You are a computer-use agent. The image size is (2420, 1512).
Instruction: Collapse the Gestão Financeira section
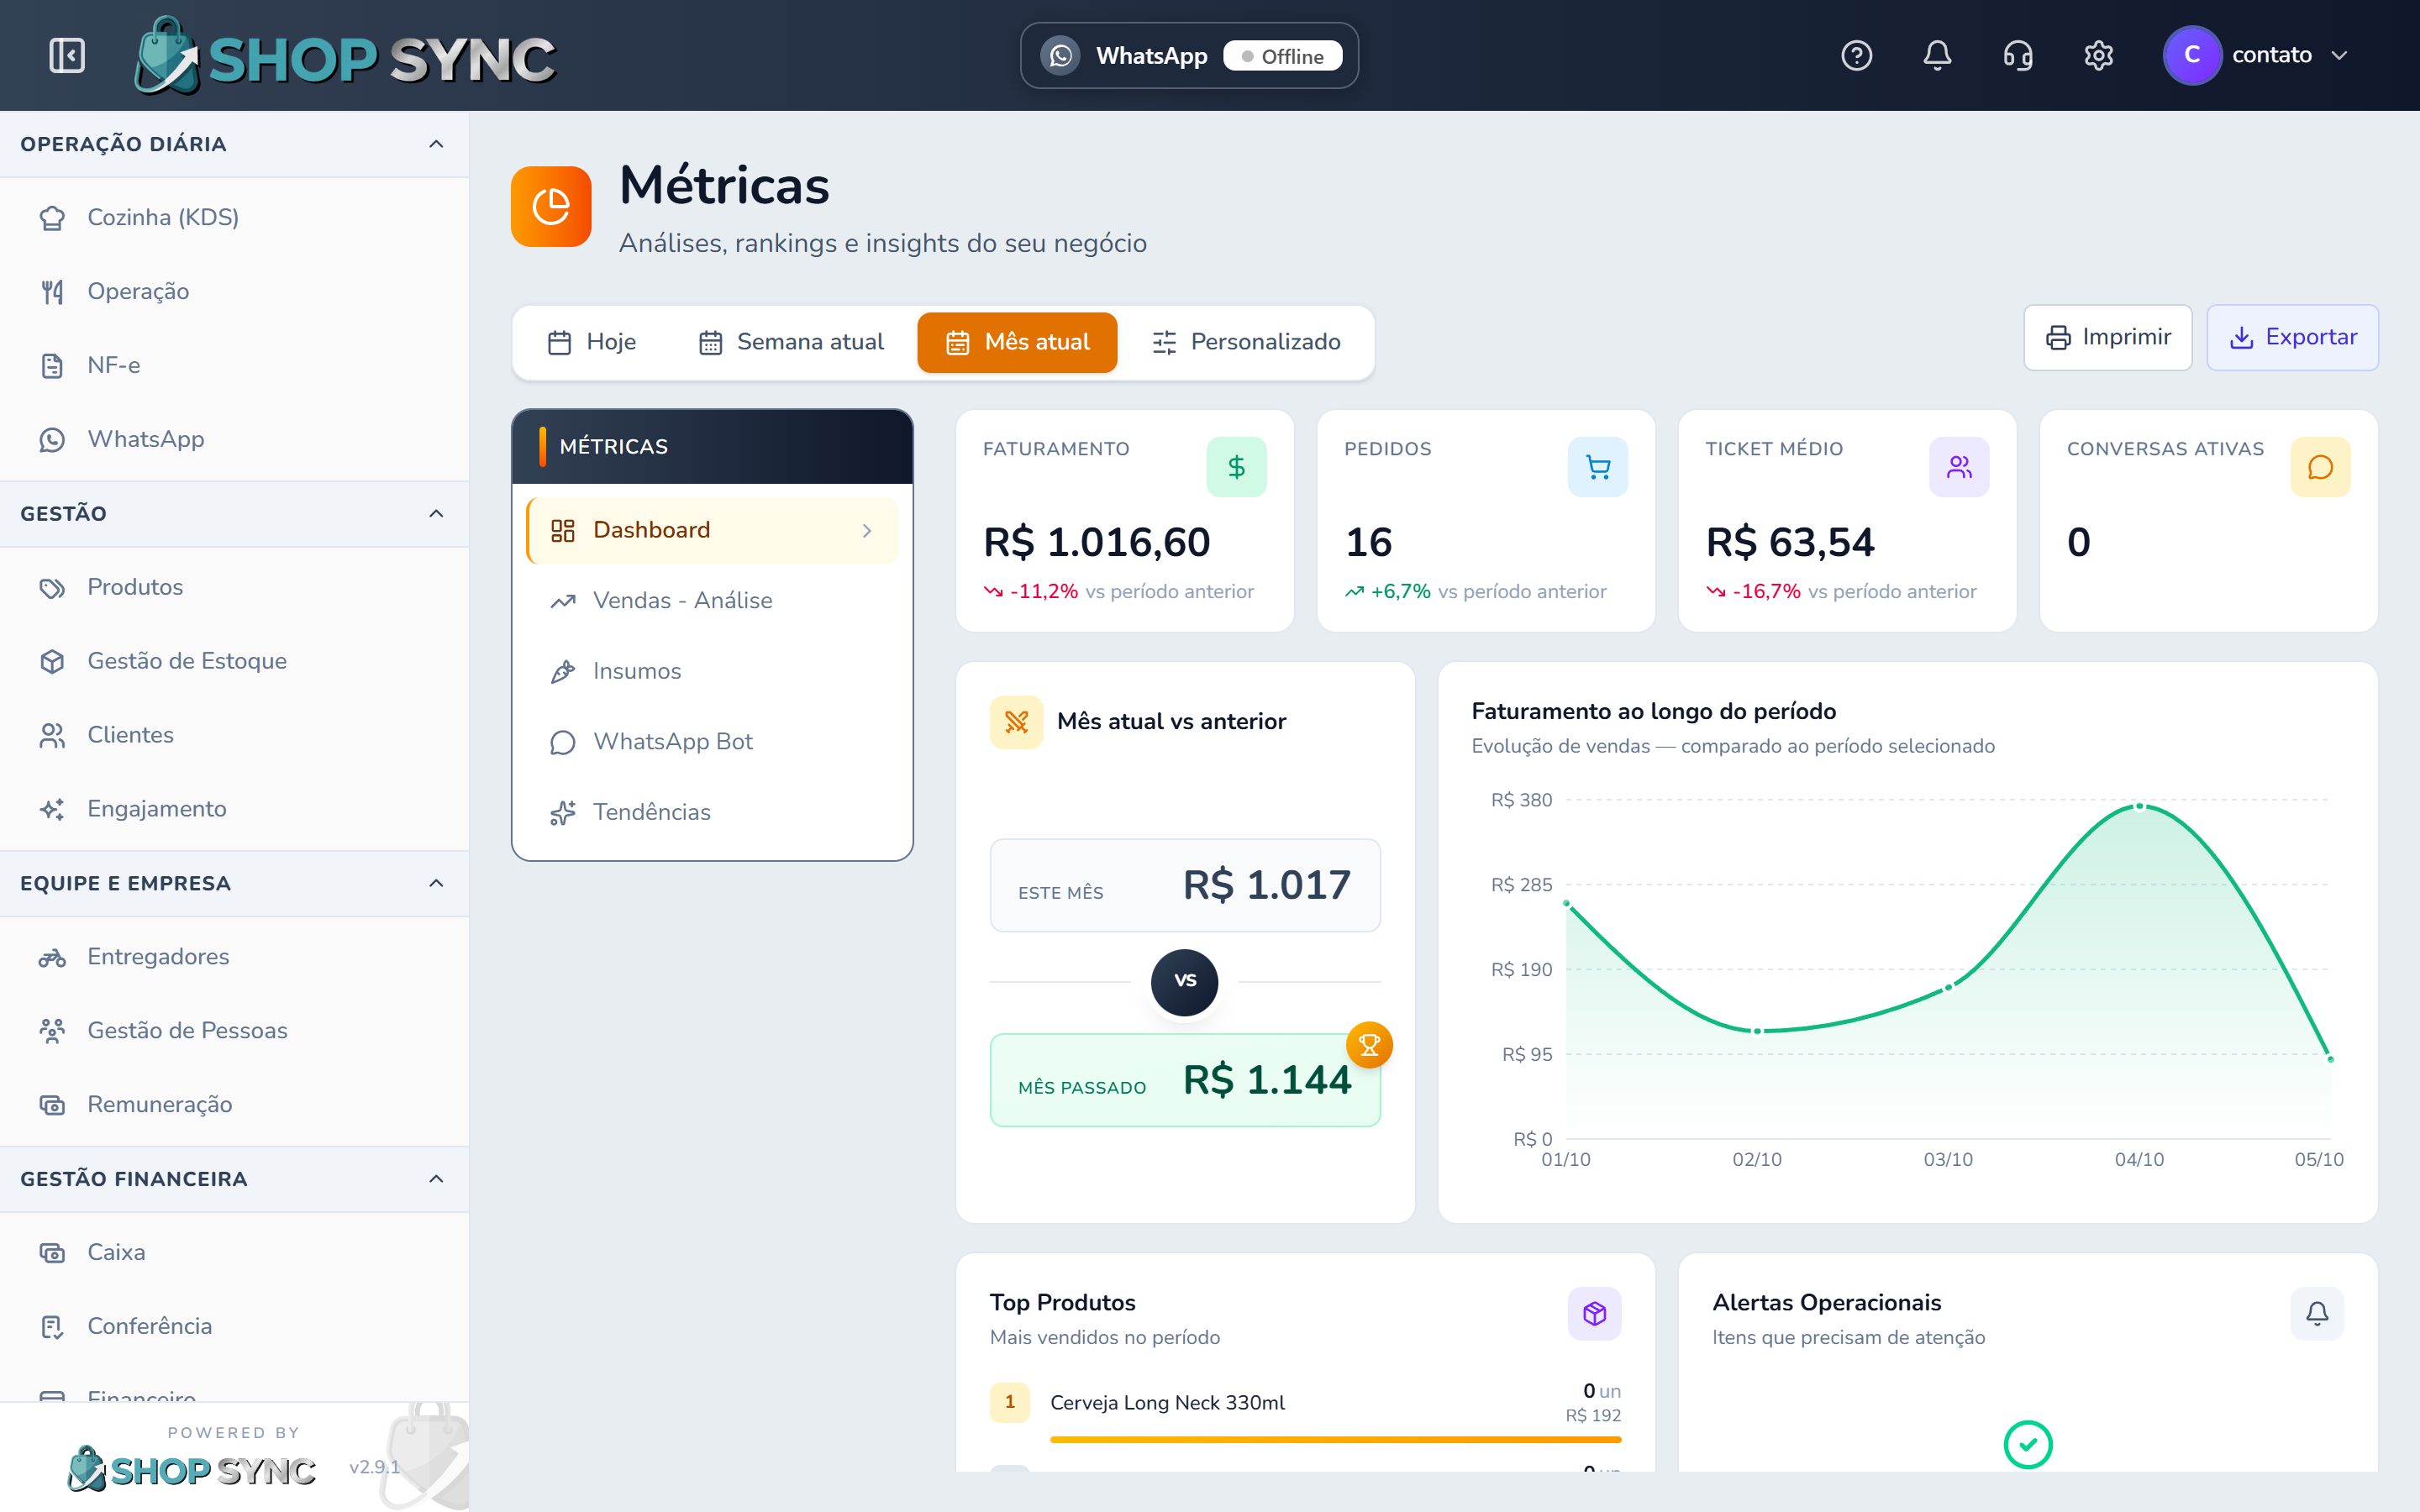tap(436, 1179)
